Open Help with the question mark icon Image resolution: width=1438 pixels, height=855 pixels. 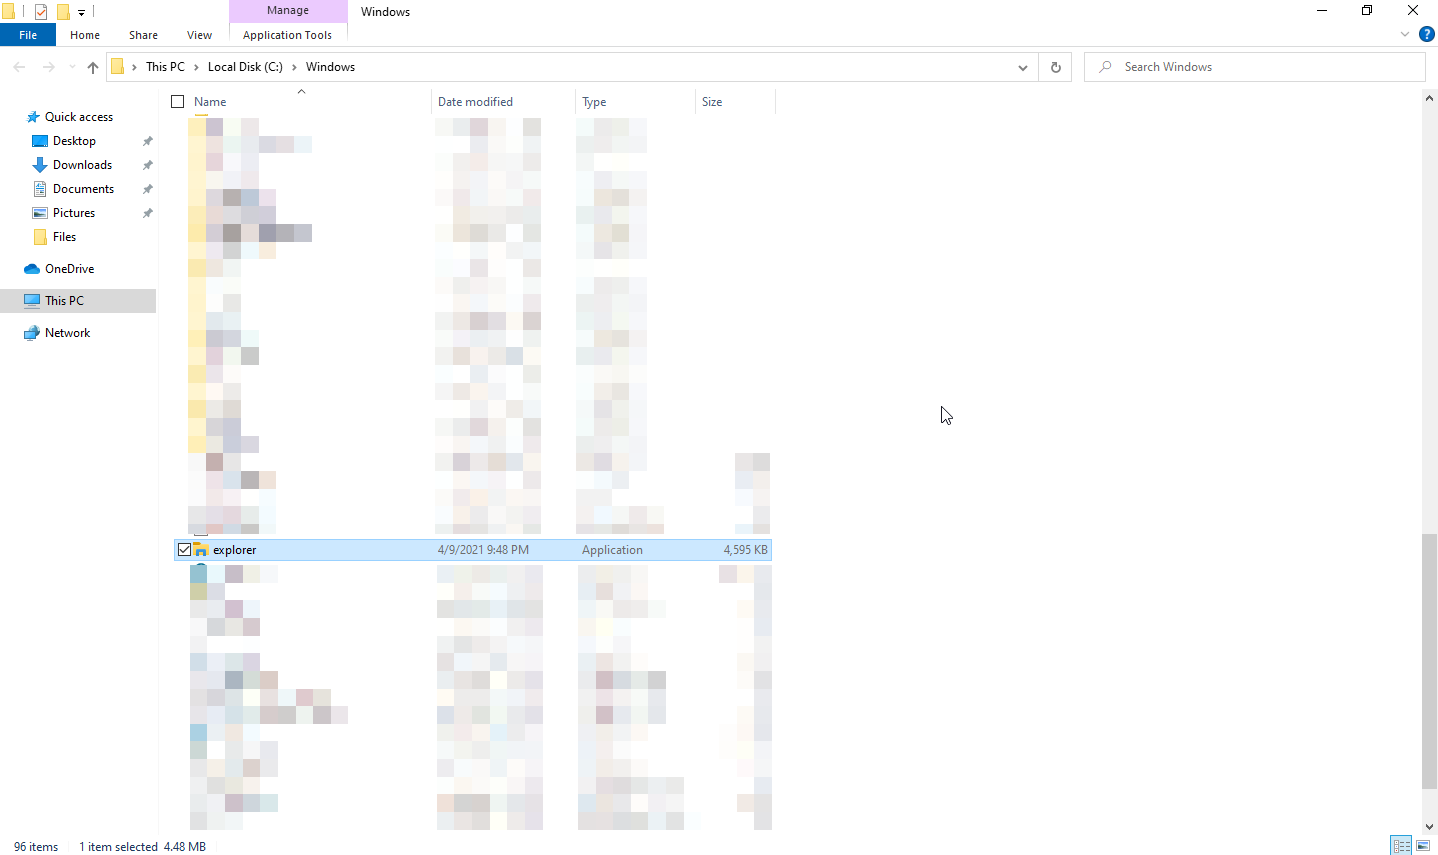[1427, 35]
